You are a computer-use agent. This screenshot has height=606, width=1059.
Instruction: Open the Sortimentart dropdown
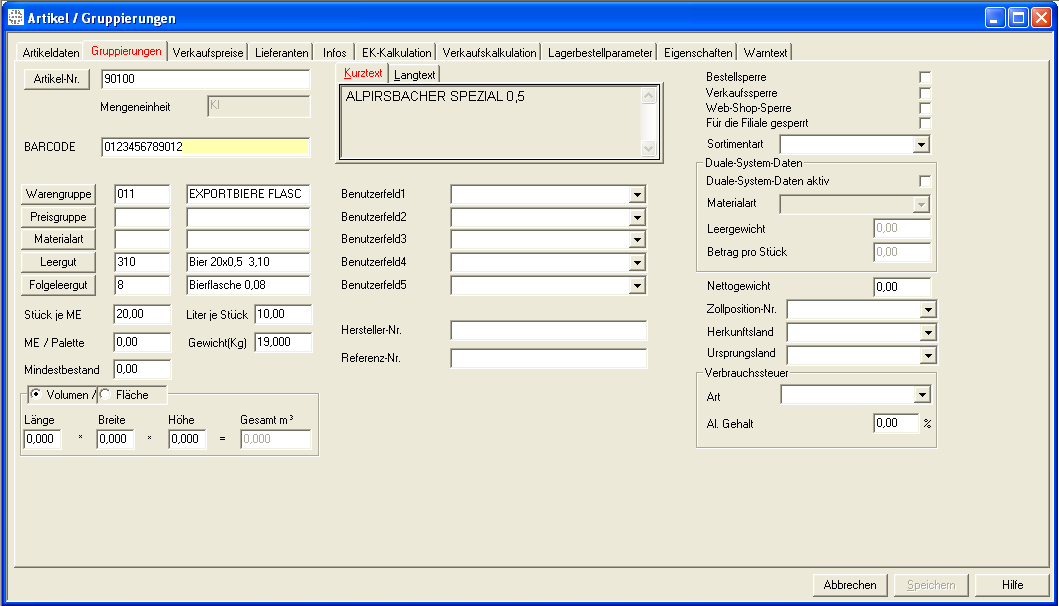(921, 145)
